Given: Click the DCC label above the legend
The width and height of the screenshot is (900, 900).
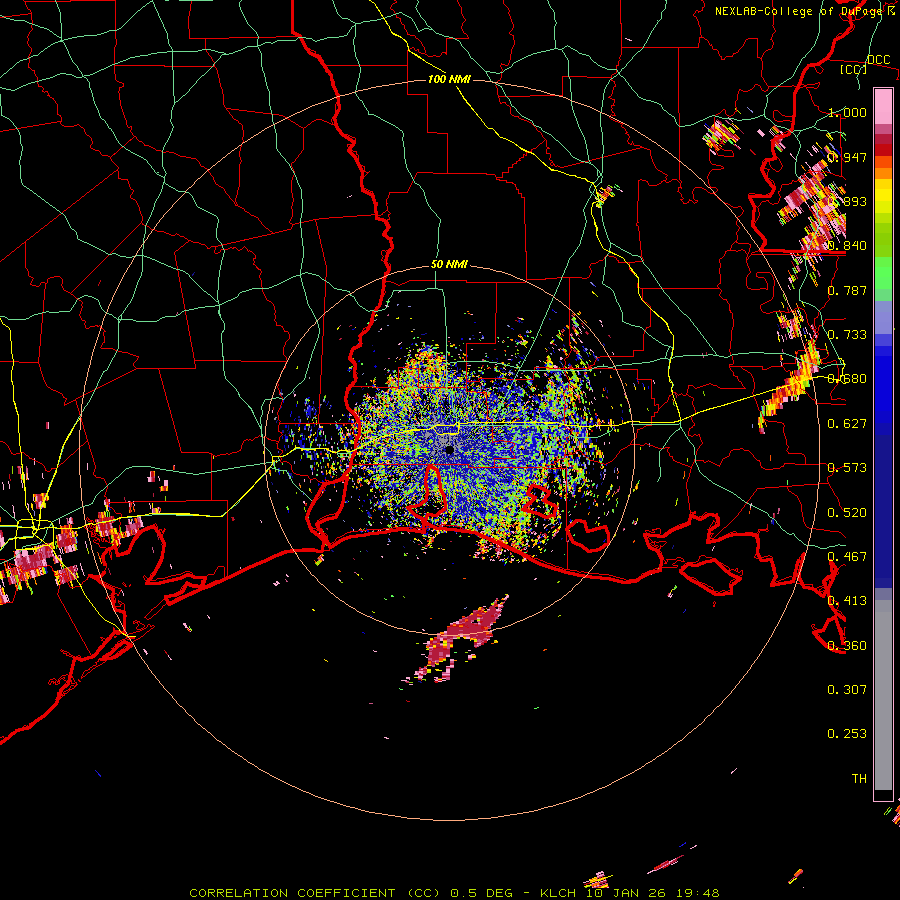Looking at the screenshot, I should tap(878, 59).
